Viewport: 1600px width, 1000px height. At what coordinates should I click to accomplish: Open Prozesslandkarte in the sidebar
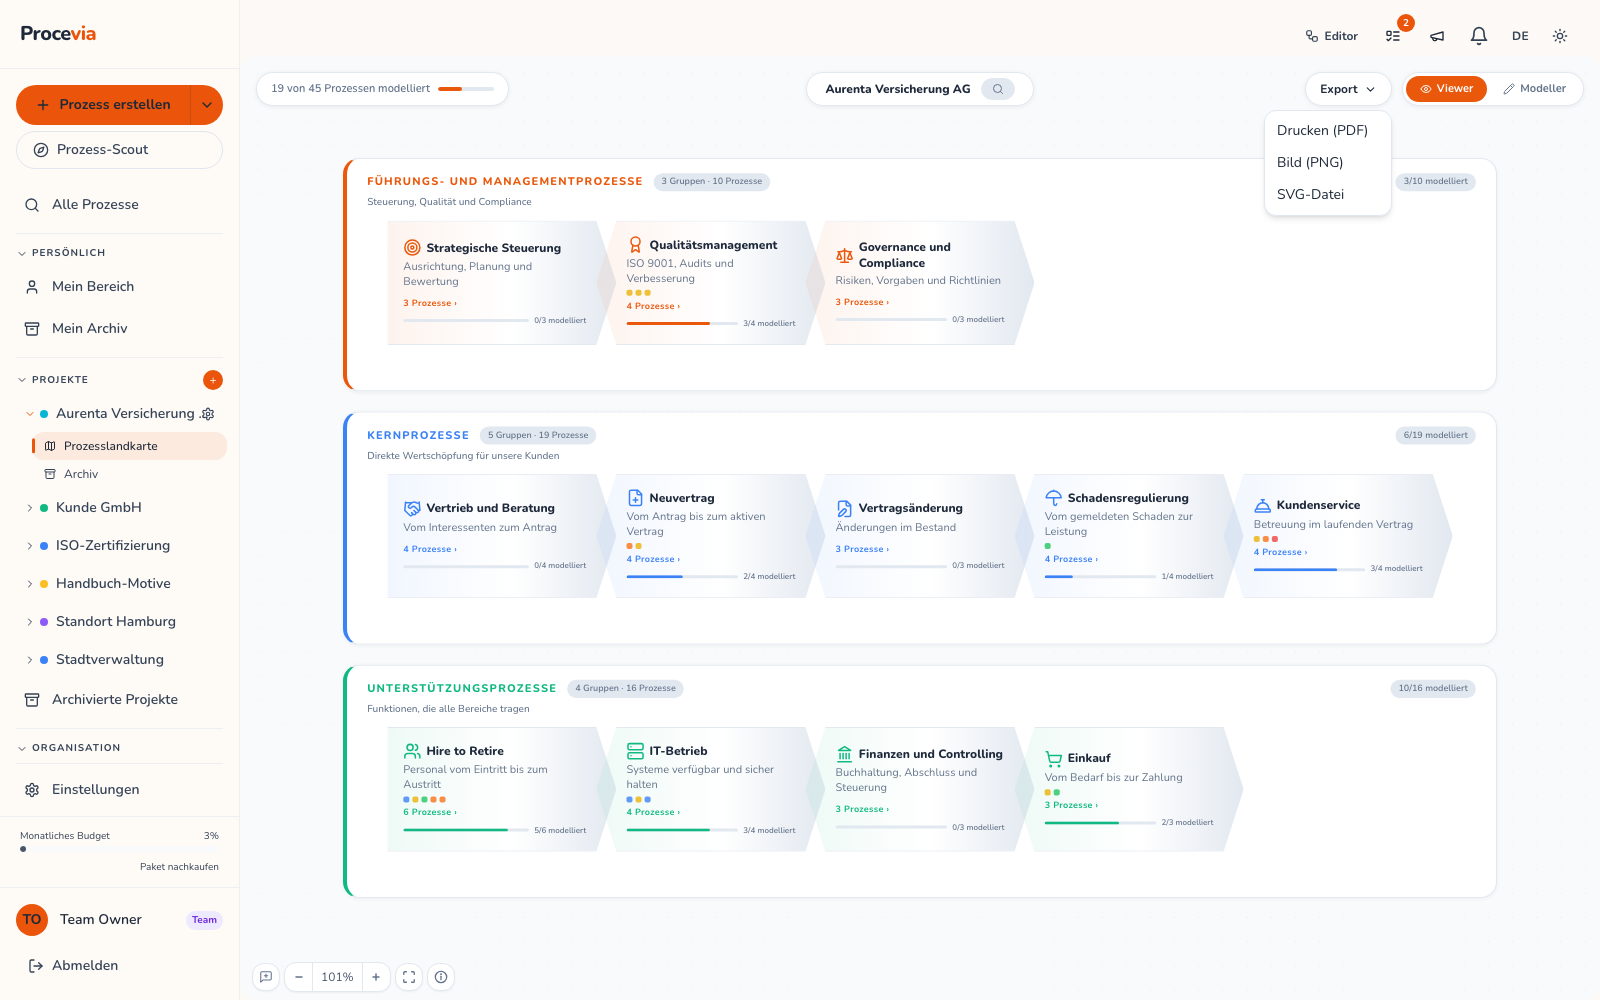[x=129, y=446]
